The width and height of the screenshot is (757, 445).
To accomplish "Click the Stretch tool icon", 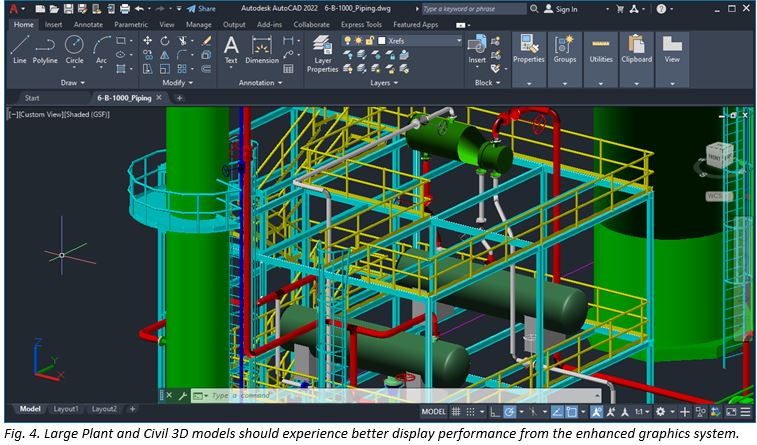I will tap(148, 69).
